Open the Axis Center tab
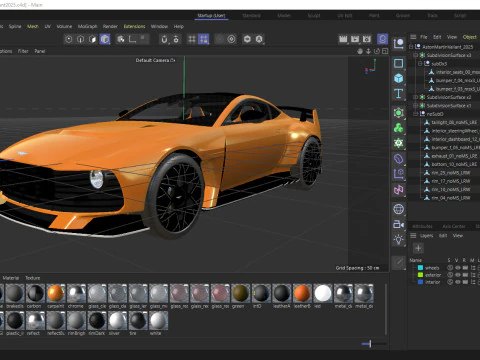Screen dimensions: 480x360 point(454,226)
